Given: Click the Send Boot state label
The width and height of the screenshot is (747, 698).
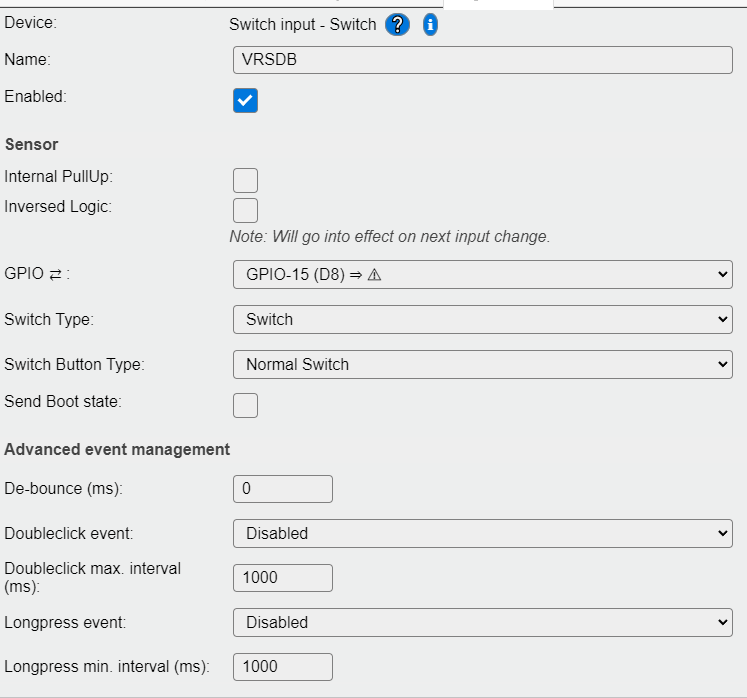Looking at the screenshot, I should (63, 401).
